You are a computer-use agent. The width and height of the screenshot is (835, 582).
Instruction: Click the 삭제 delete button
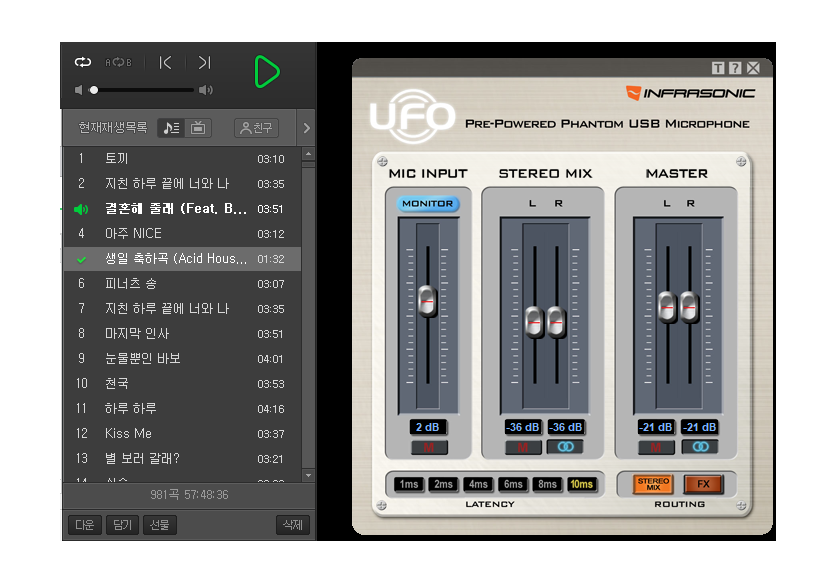click(292, 525)
